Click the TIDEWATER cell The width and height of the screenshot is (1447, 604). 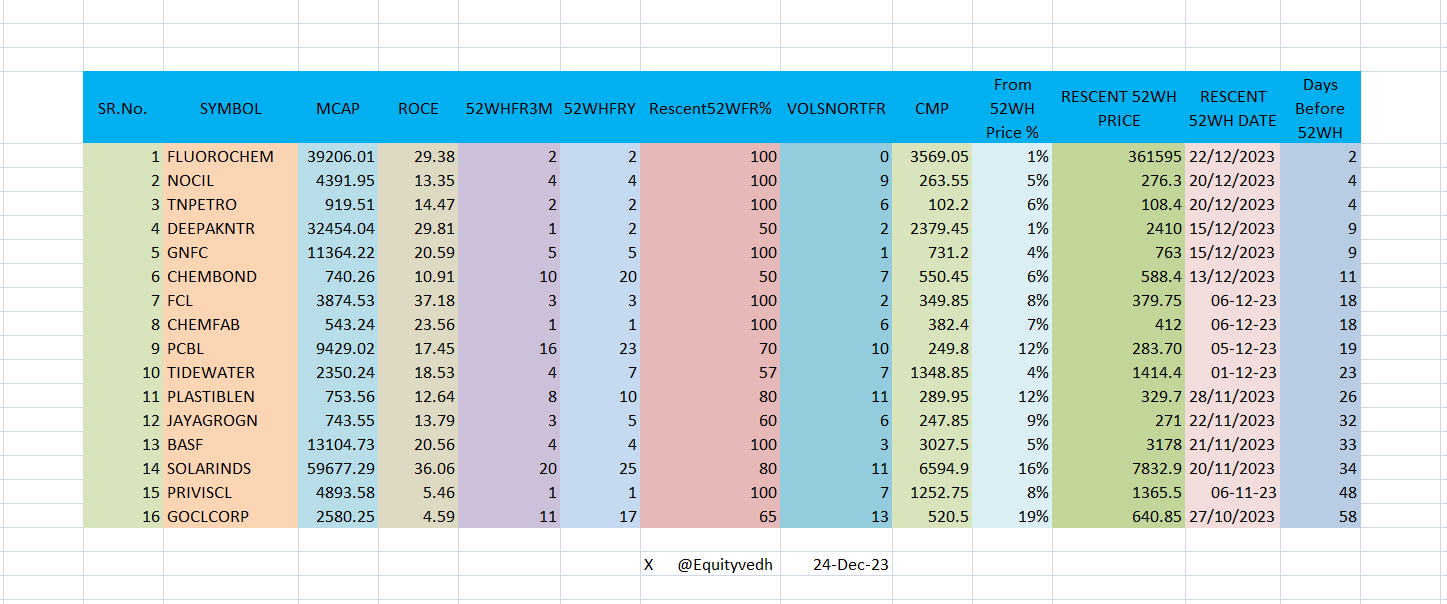(x=231, y=372)
